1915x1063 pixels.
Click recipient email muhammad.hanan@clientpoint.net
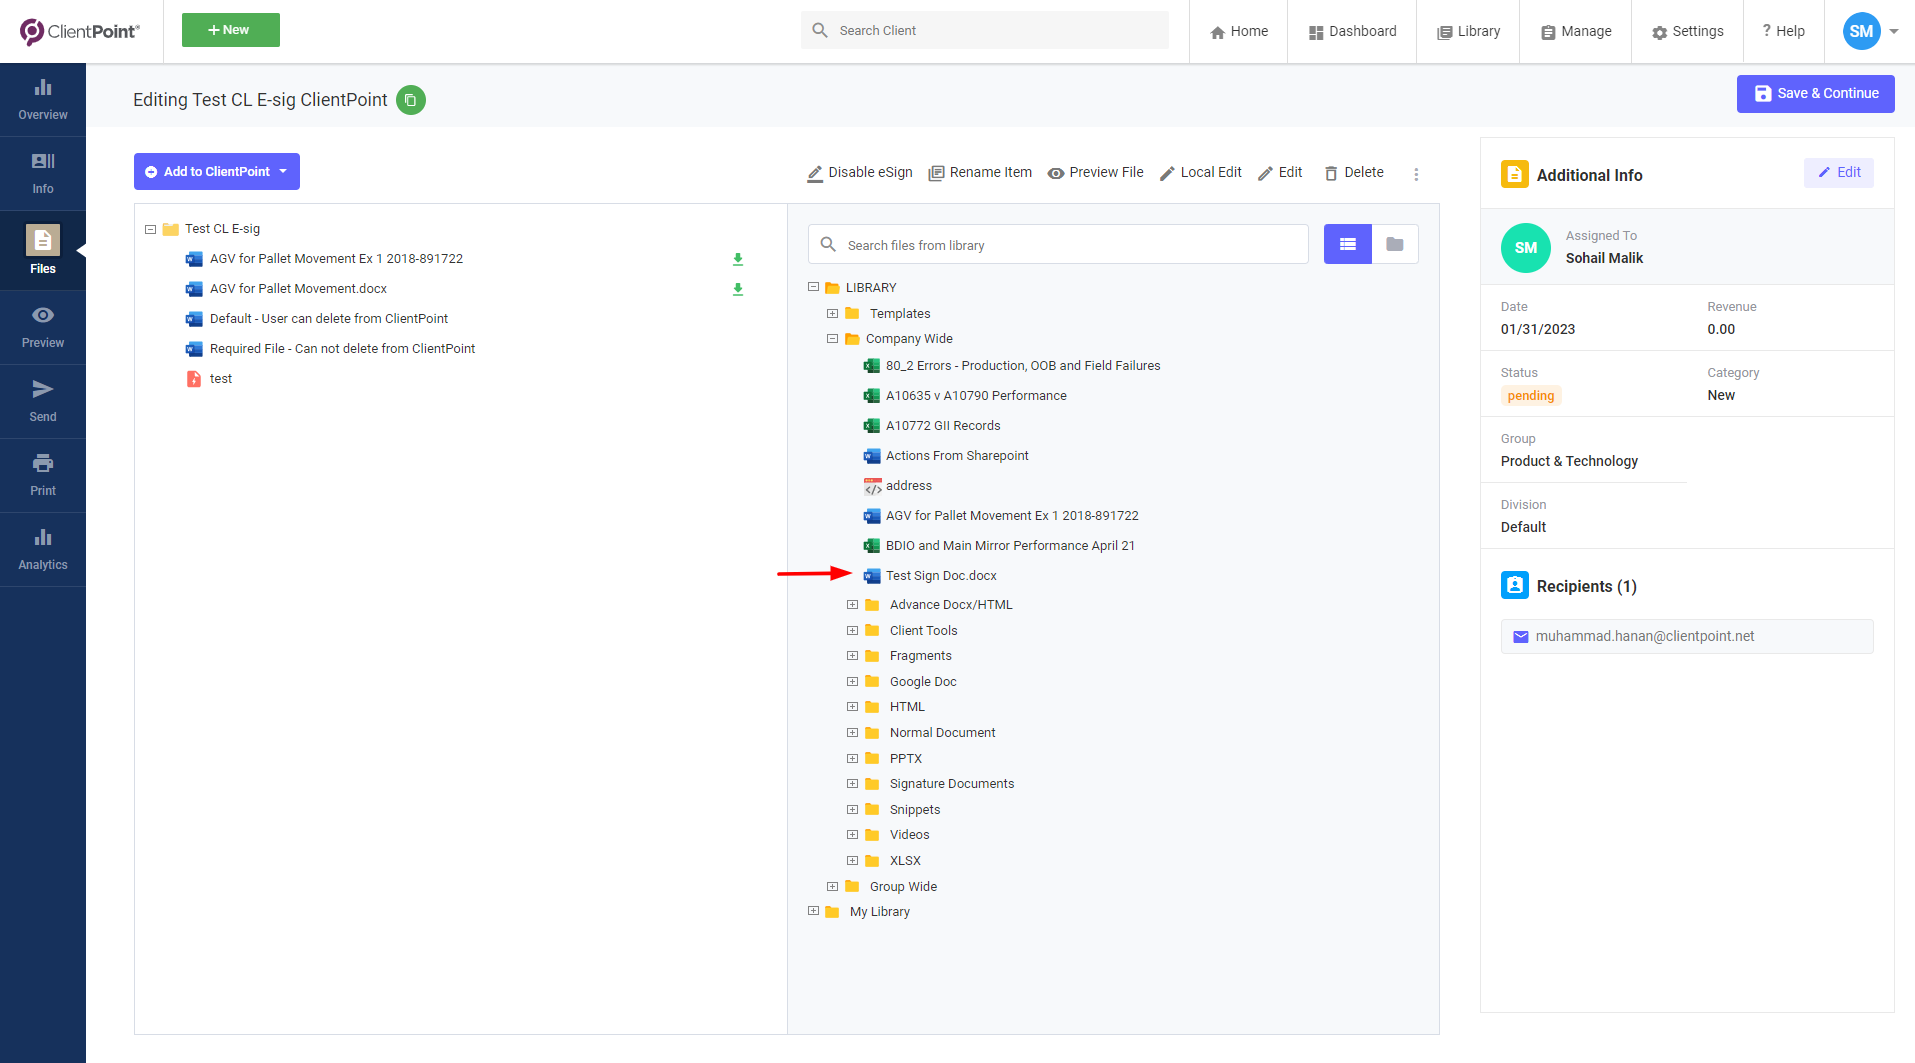pos(1686,636)
